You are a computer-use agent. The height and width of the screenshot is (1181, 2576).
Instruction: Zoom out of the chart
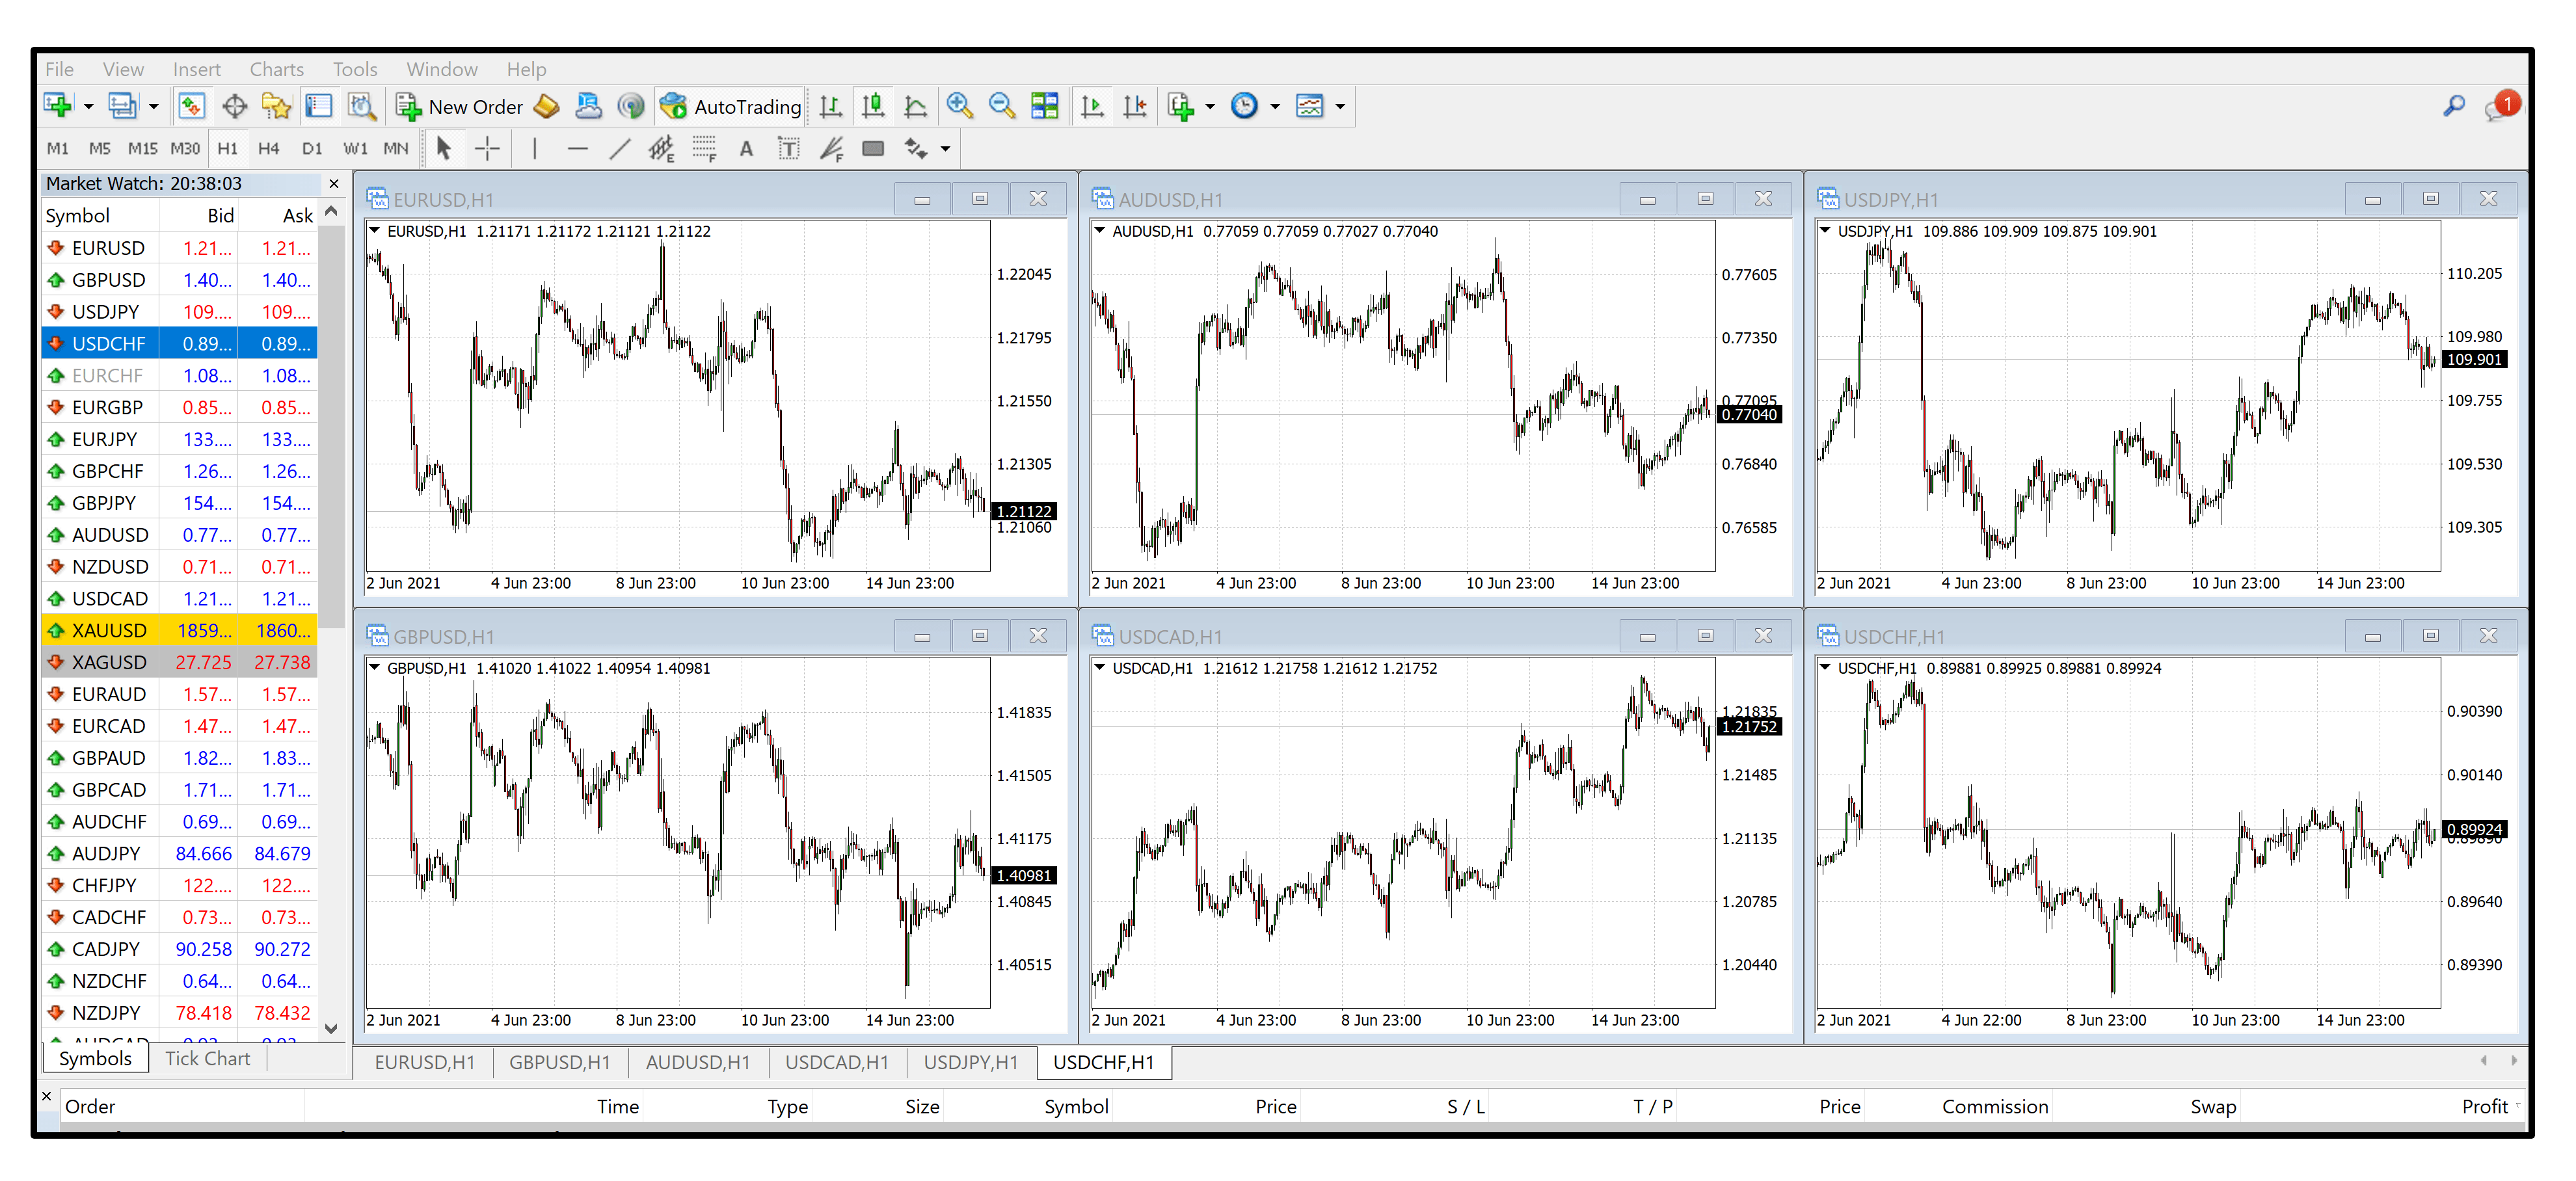1002,106
